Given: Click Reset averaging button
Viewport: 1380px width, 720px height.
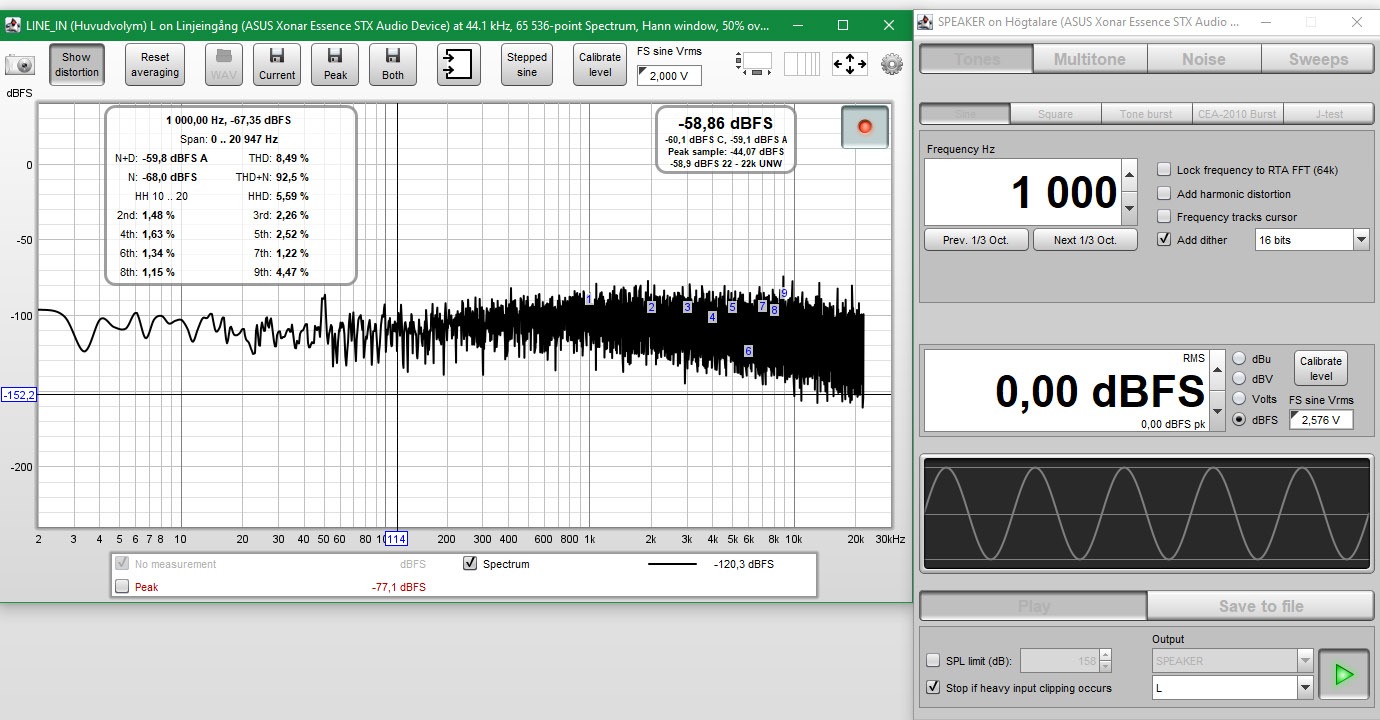Looking at the screenshot, I should point(155,65).
